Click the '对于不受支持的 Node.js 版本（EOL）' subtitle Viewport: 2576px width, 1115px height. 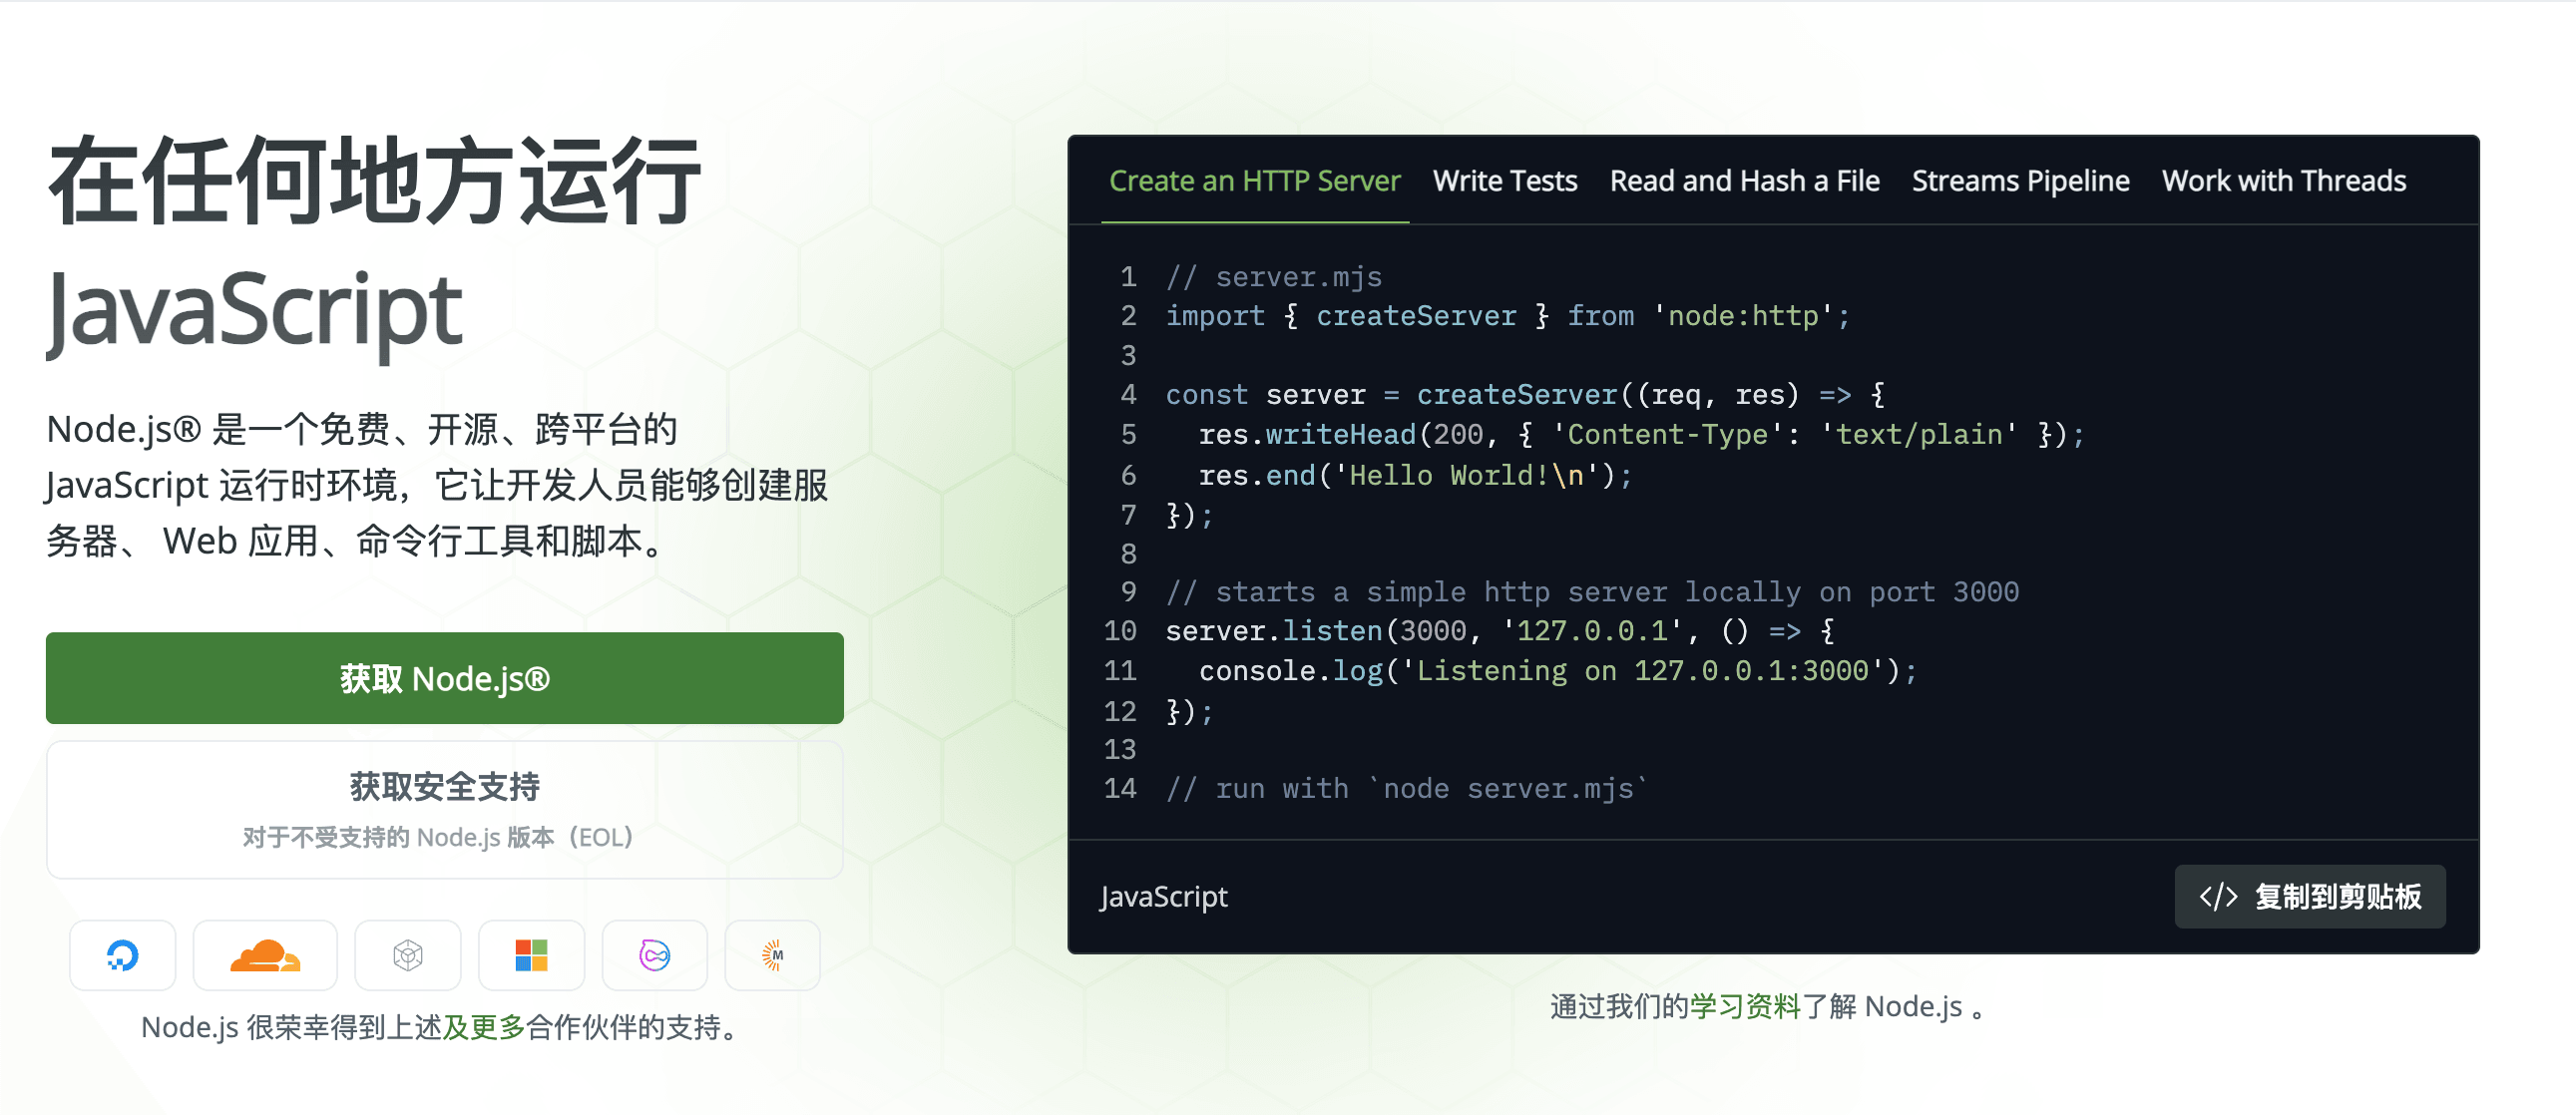click(x=438, y=837)
